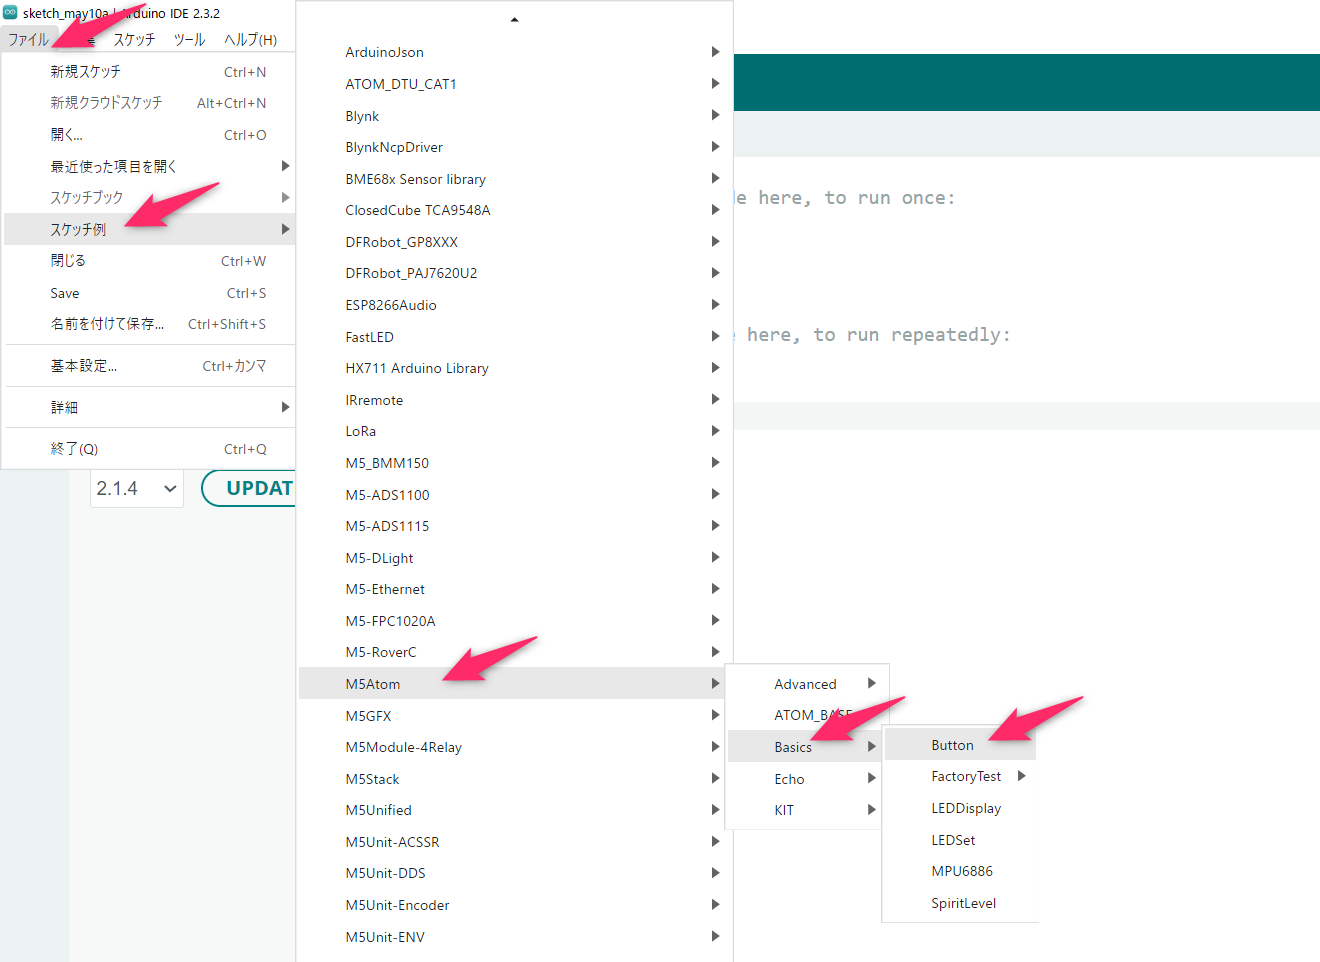The width and height of the screenshot is (1320, 962).
Task: Open M5-ADS1100 examples submenu
Action: click(514, 495)
